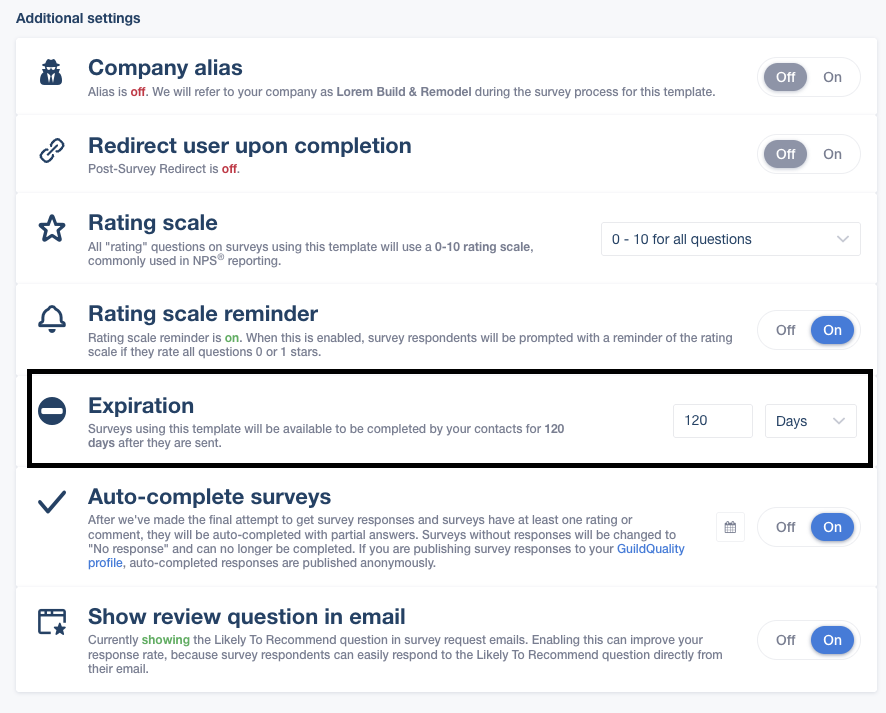Click chevron arrow of rating scale select
The width and height of the screenshot is (886, 713).
pyautogui.click(x=842, y=239)
